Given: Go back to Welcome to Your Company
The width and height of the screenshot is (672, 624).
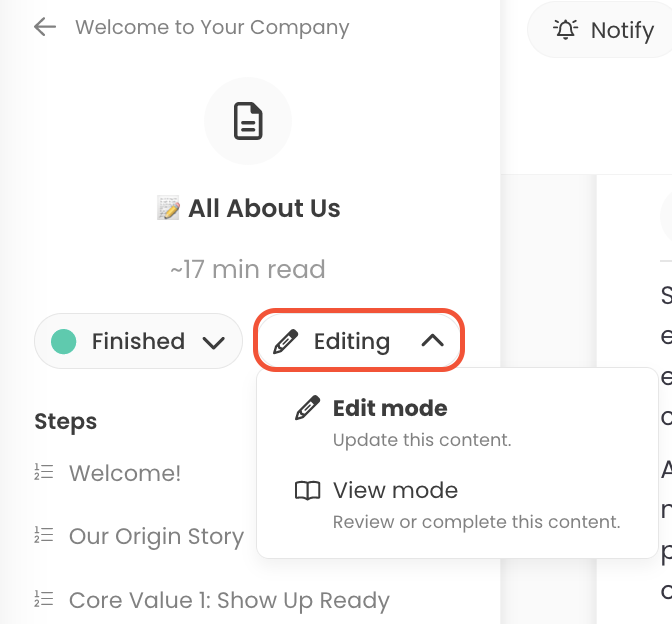Looking at the screenshot, I should click(212, 27).
